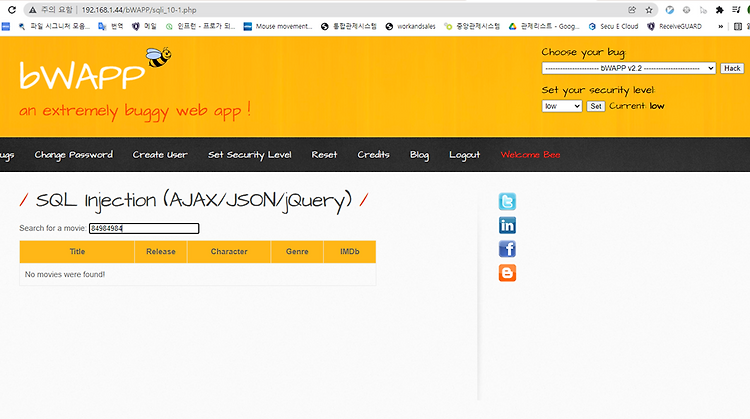The width and height of the screenshot is (750, 419).
Task: Open Create User menu item
Action: (160, 154)
